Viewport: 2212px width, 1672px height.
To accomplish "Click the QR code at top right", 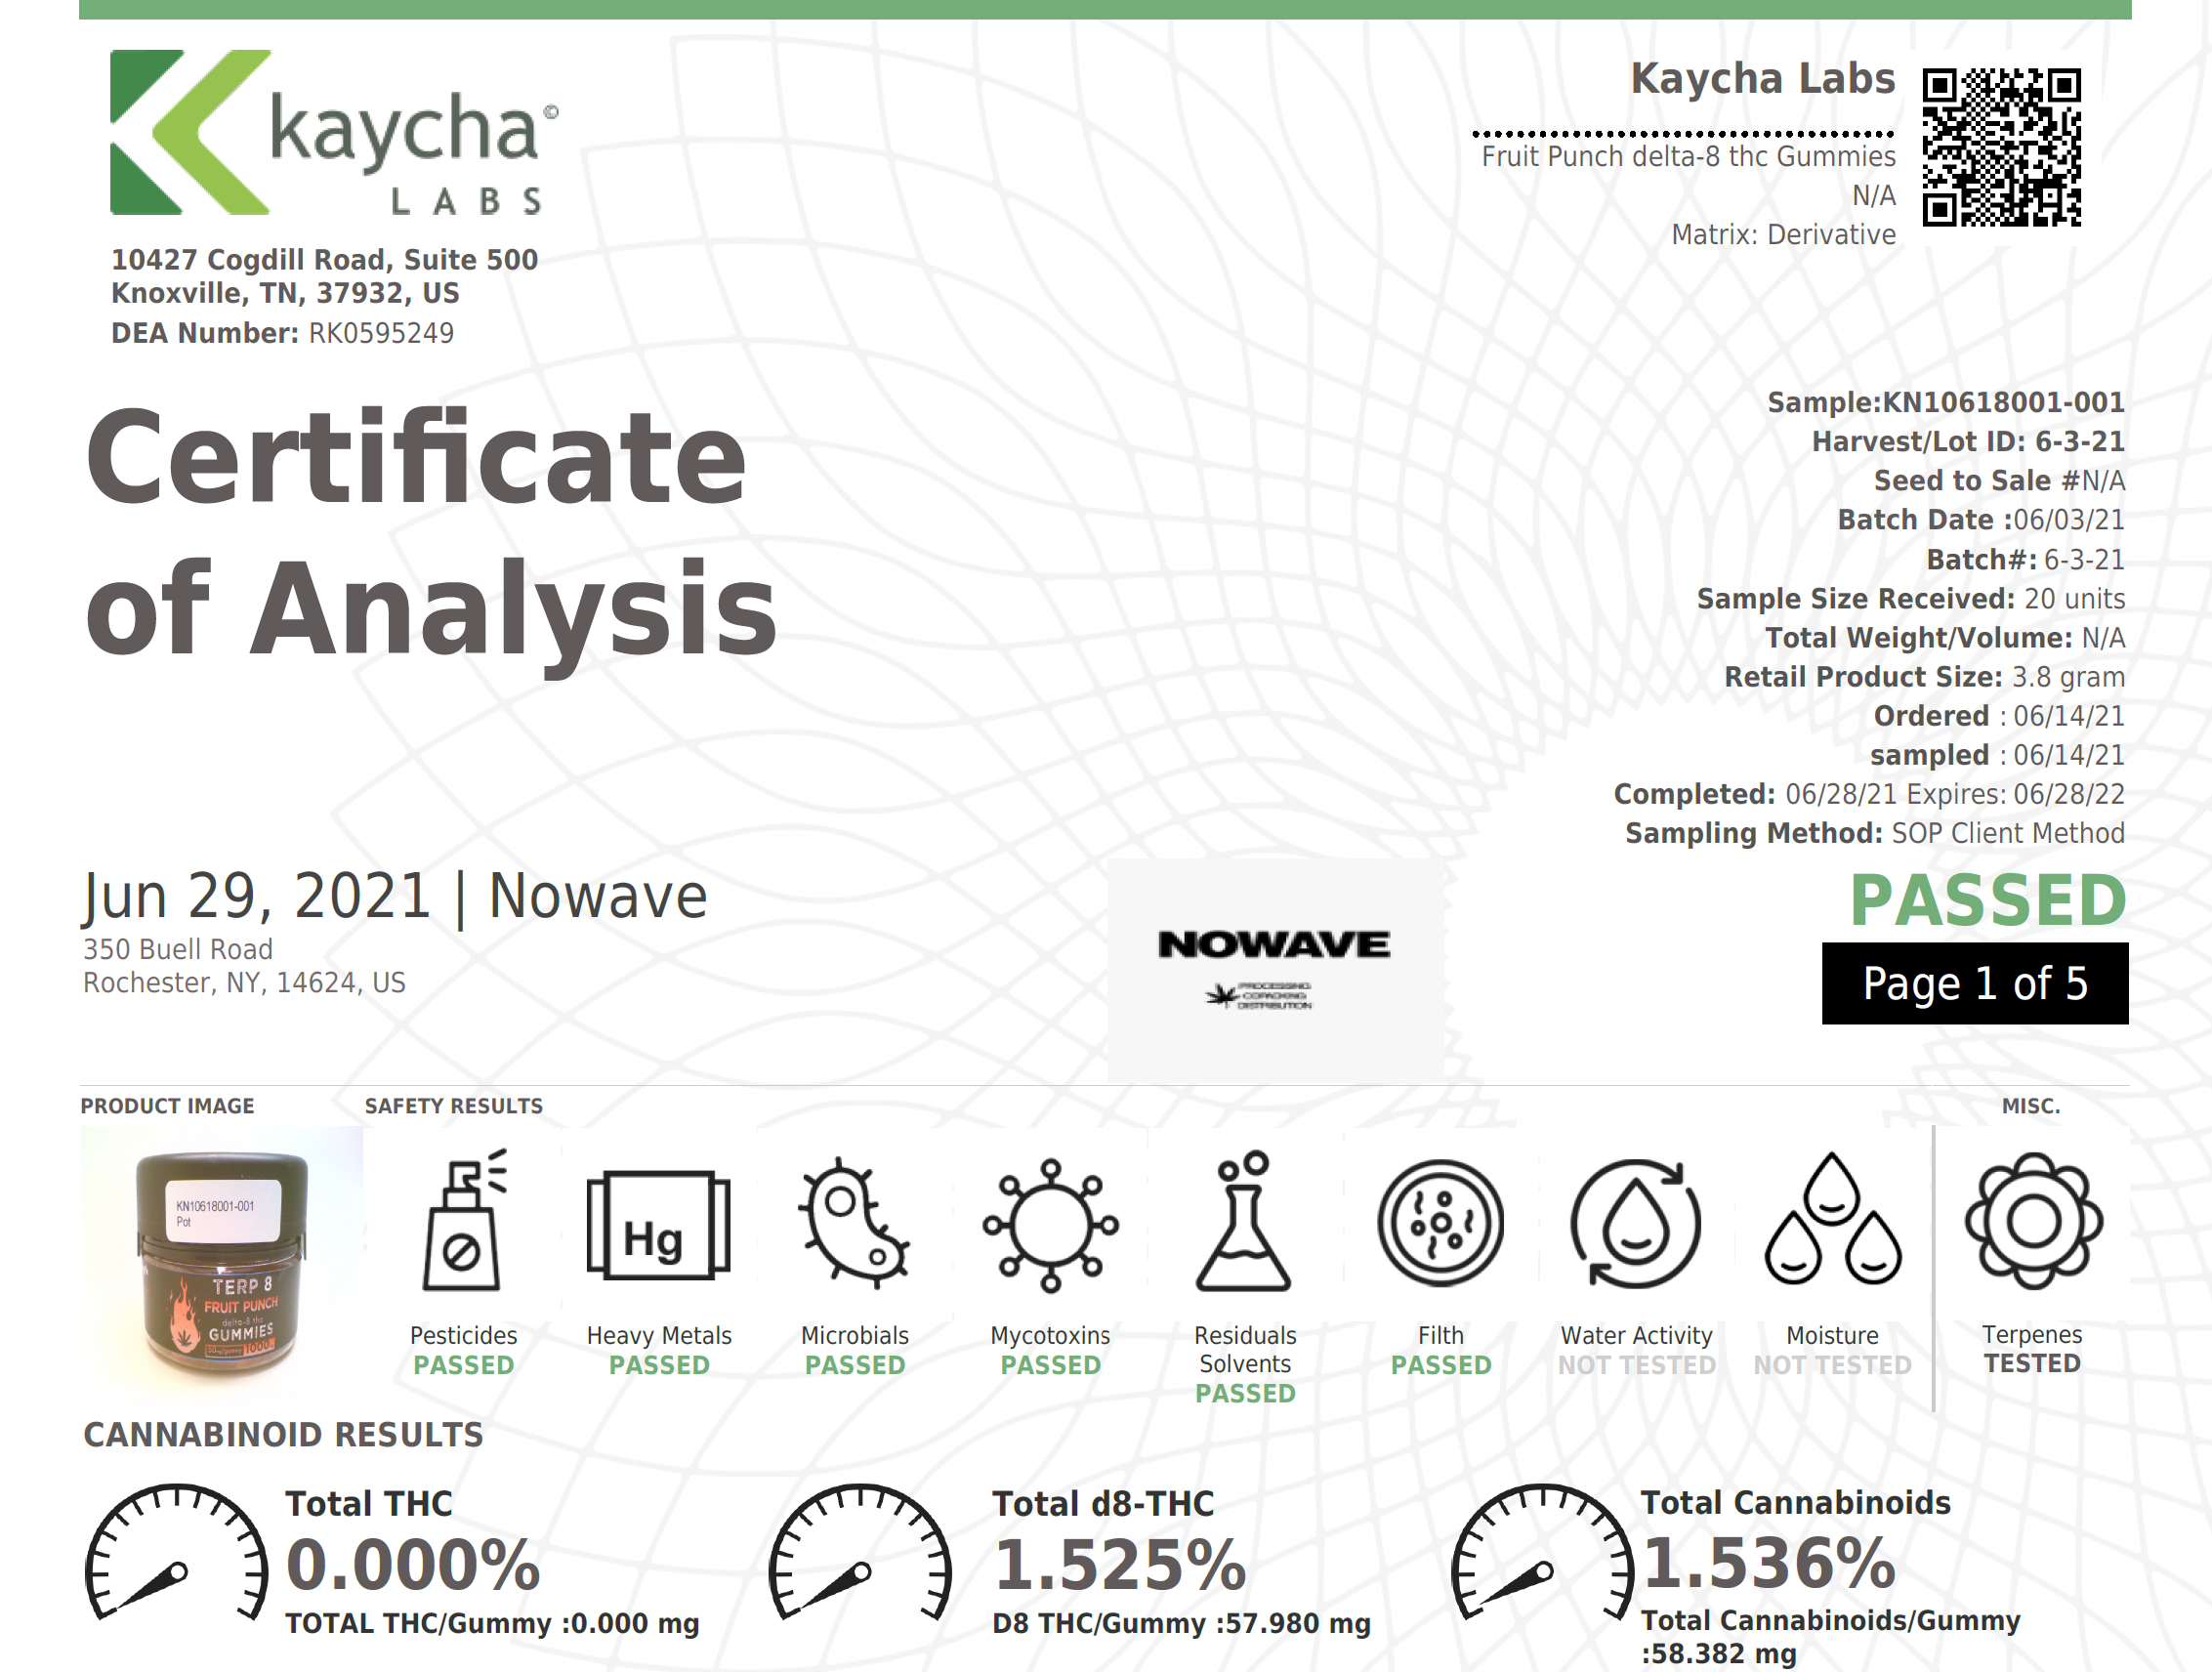I will (2001, 147).
